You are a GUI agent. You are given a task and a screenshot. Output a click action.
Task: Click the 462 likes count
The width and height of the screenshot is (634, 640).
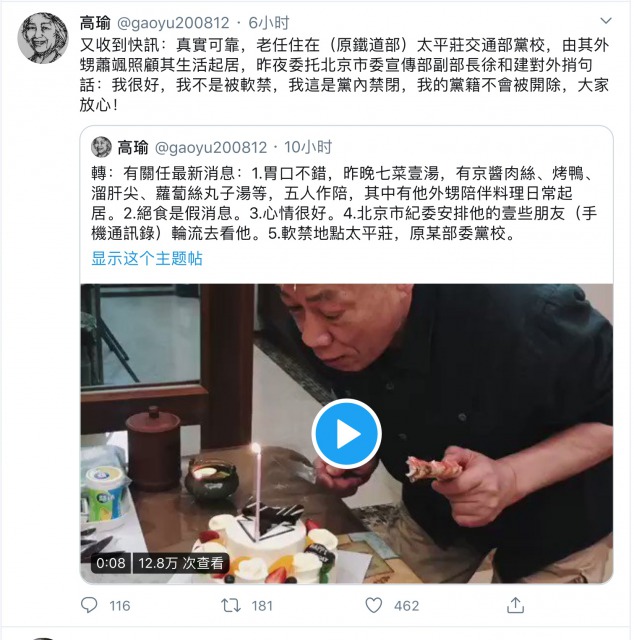pos(407,606)
